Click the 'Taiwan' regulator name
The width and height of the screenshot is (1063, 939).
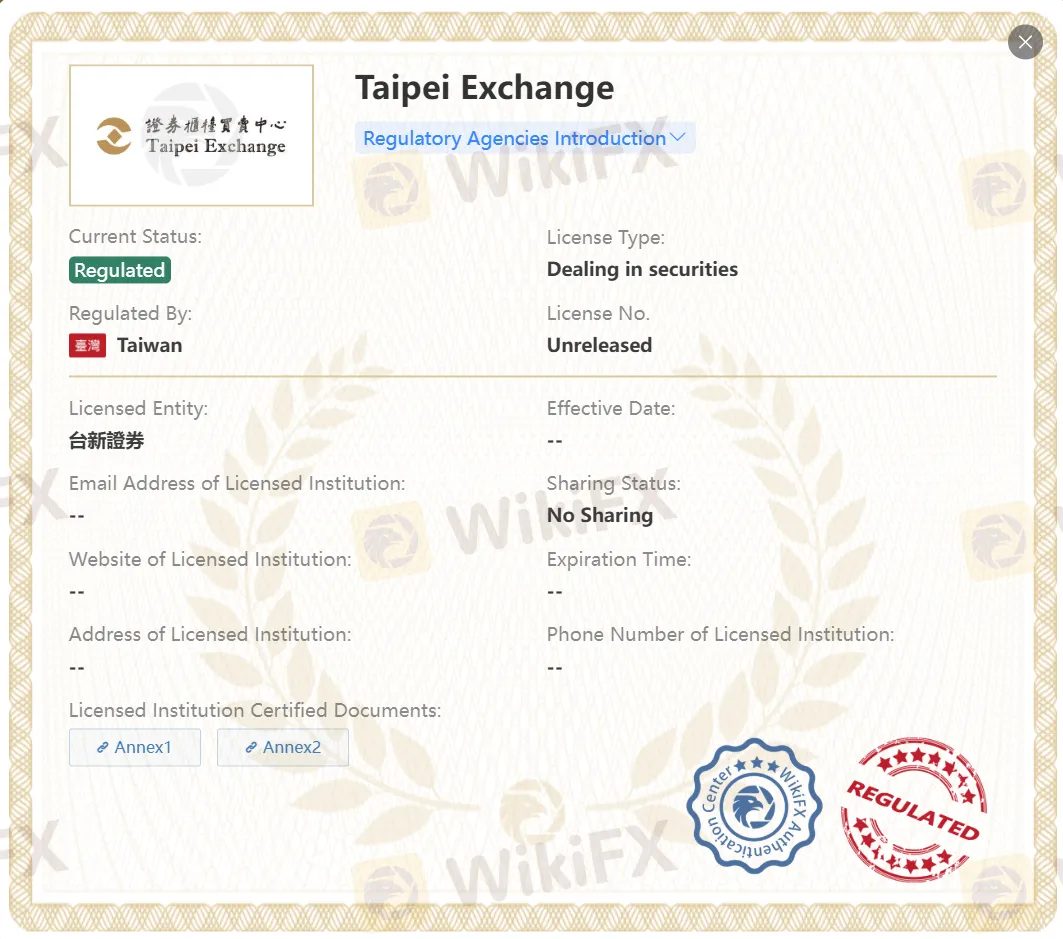pyautogui.click(x=150, y=345)
